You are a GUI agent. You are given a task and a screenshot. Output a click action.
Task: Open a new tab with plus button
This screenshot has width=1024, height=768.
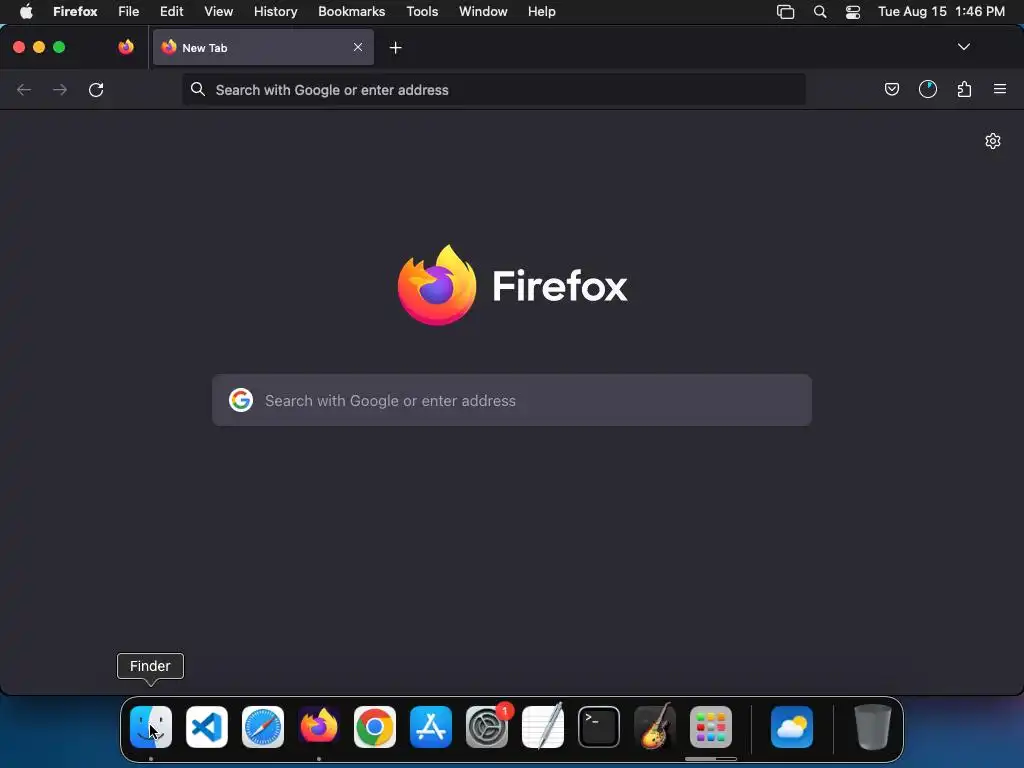click(395, 48)
